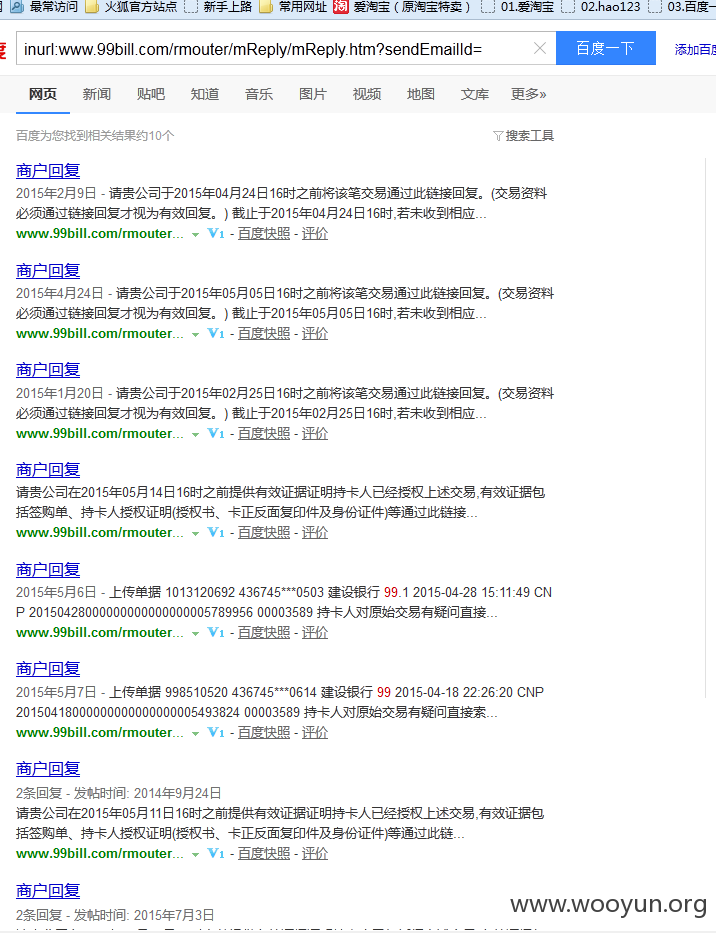Open 商户回复 result posted 2014年9月24日
The width and height of the screenshot is (716, 933).
click(48, 769)
